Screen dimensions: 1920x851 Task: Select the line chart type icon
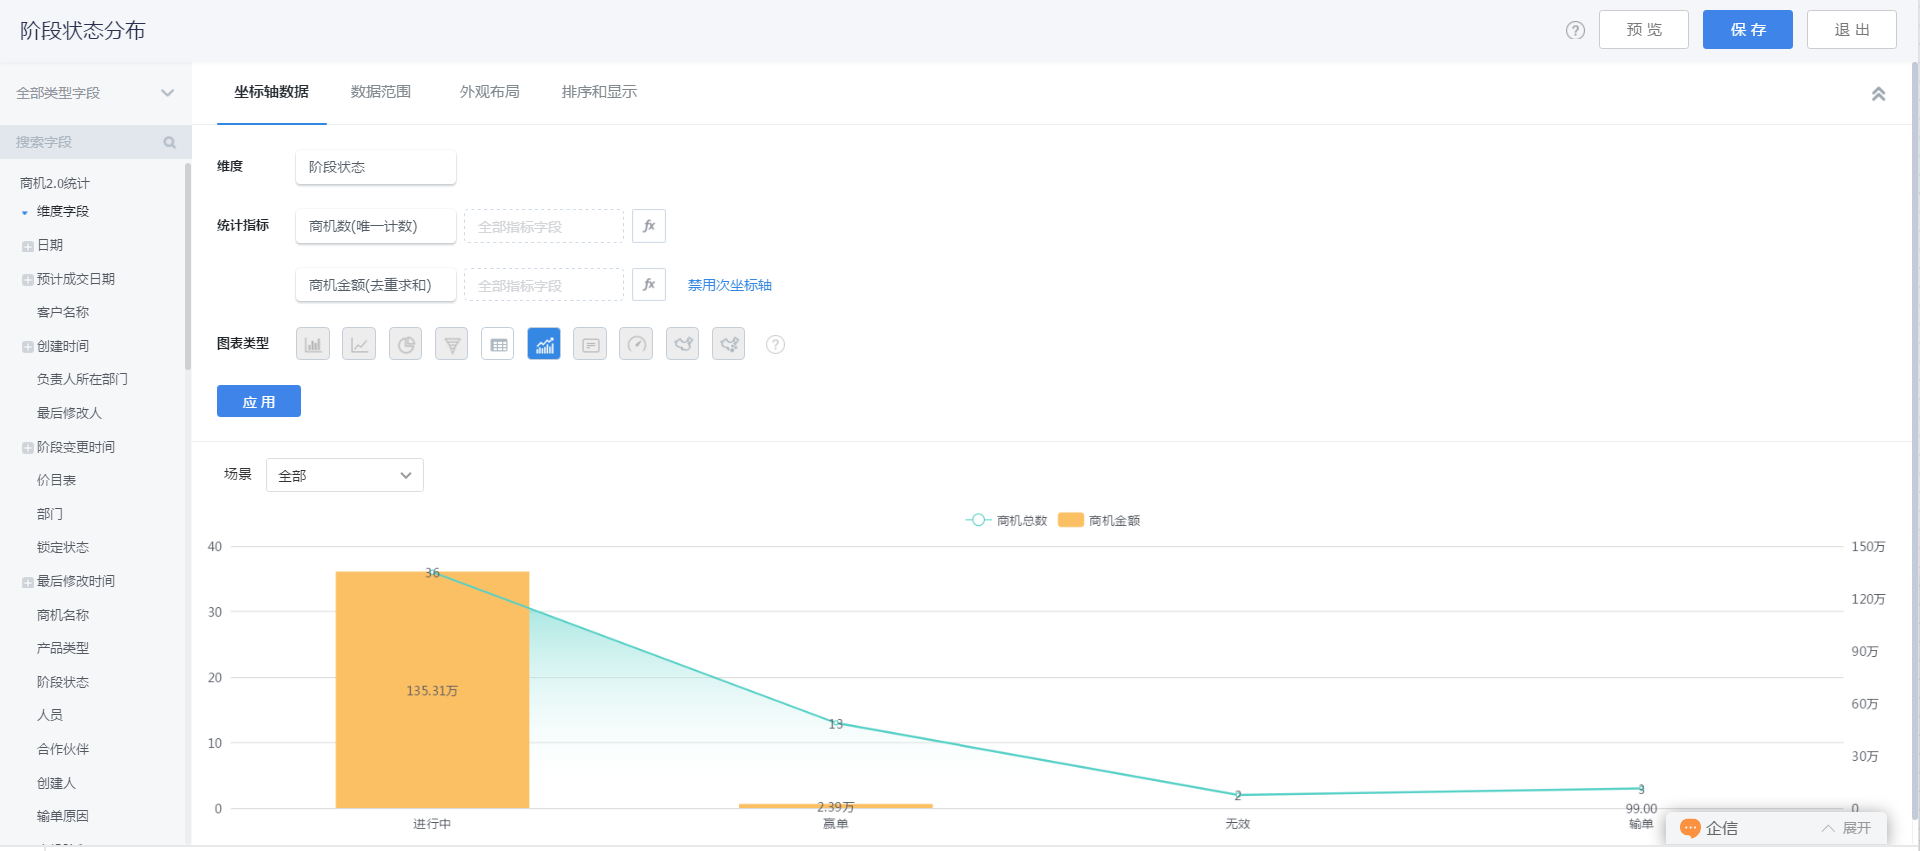point(359,344)
